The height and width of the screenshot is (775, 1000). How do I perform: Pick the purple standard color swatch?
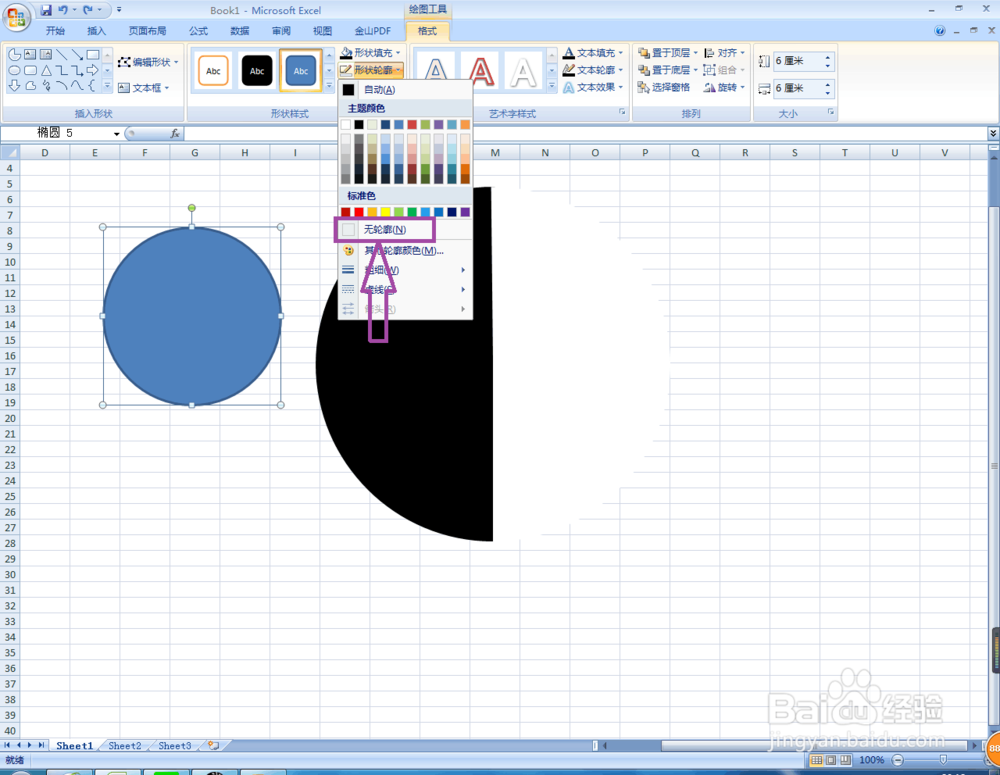click(x=465, y=212)
